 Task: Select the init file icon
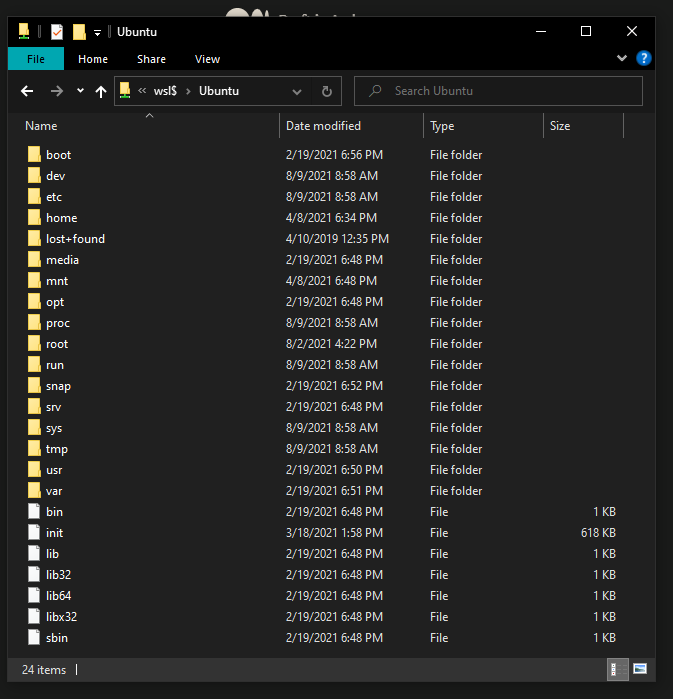[34, 532]
